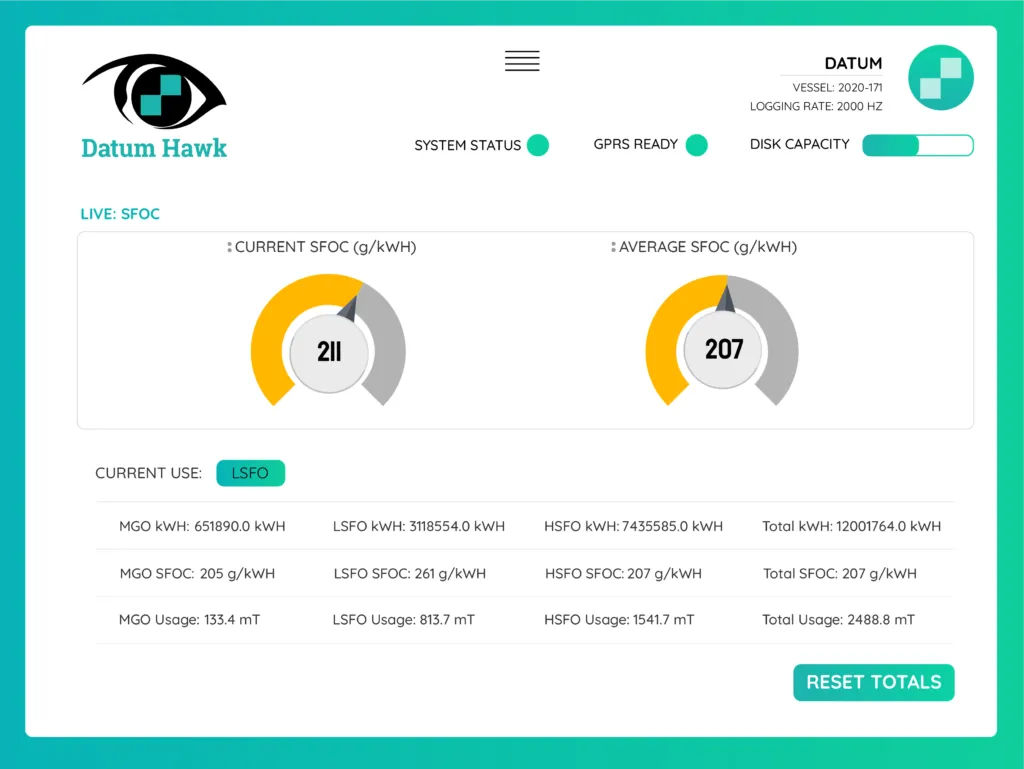Click the Average SFOC gauge needle
The width and height of the screenshot is (1024, 769).
[727, 299]
